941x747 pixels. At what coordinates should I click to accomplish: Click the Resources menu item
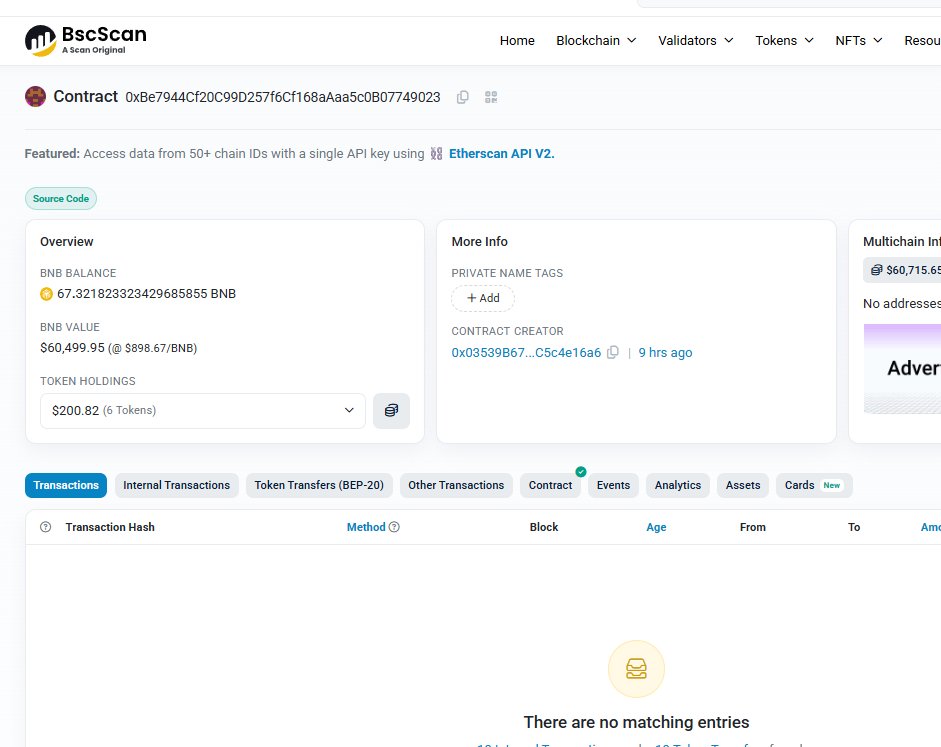pyautogui.click(x=922, y=40)
